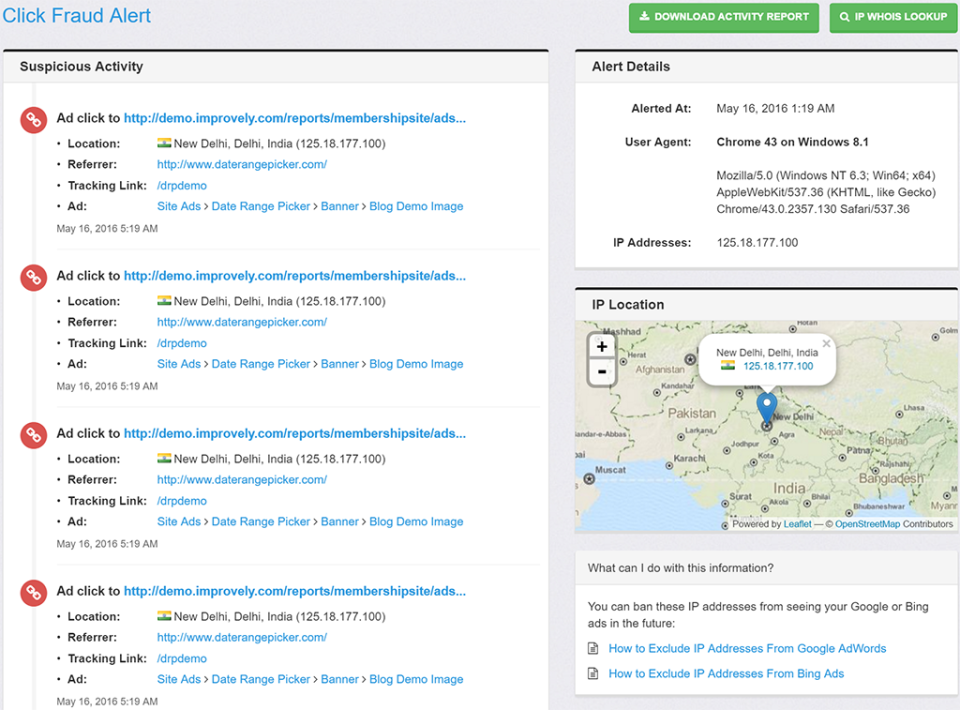Open the IP Whois Lookup
960x710 pixels.
coord(893,17)
